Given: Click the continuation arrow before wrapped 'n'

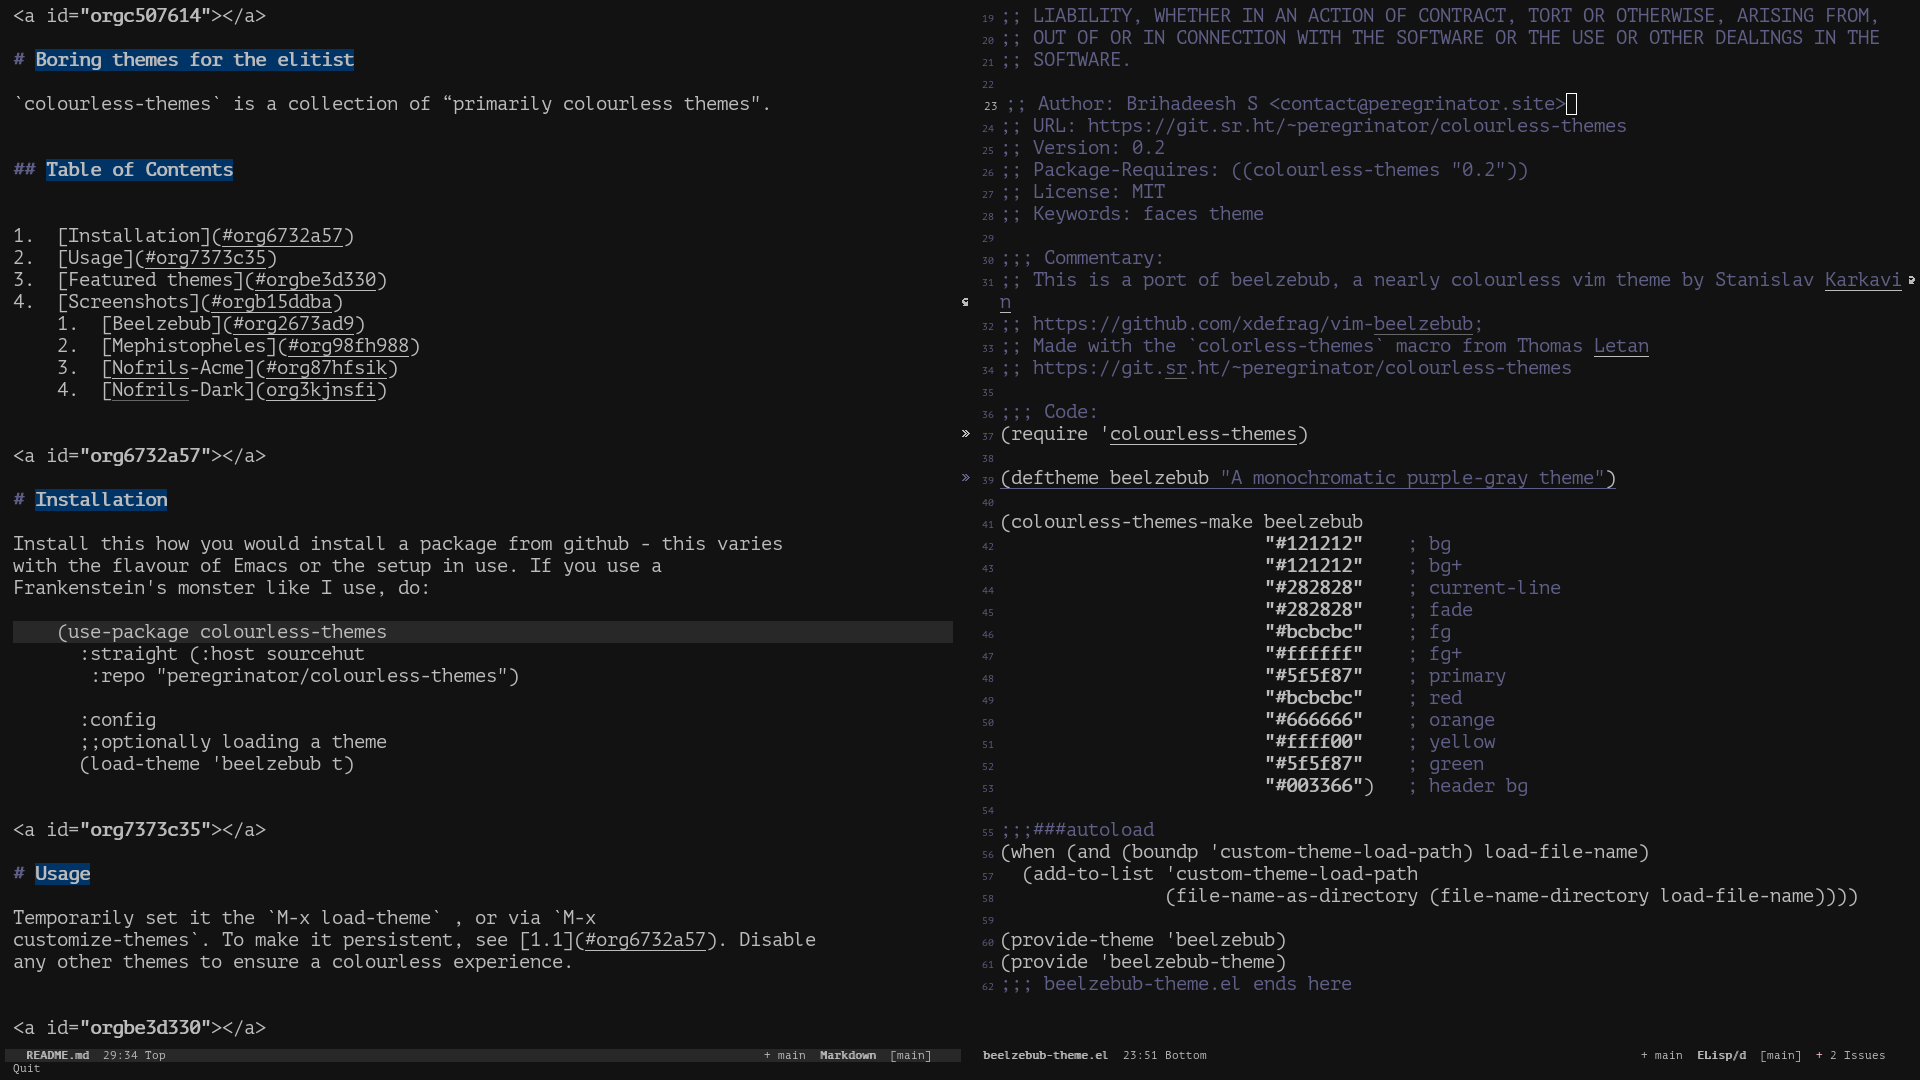Looking at the screenshot, I should coord(965,302).
